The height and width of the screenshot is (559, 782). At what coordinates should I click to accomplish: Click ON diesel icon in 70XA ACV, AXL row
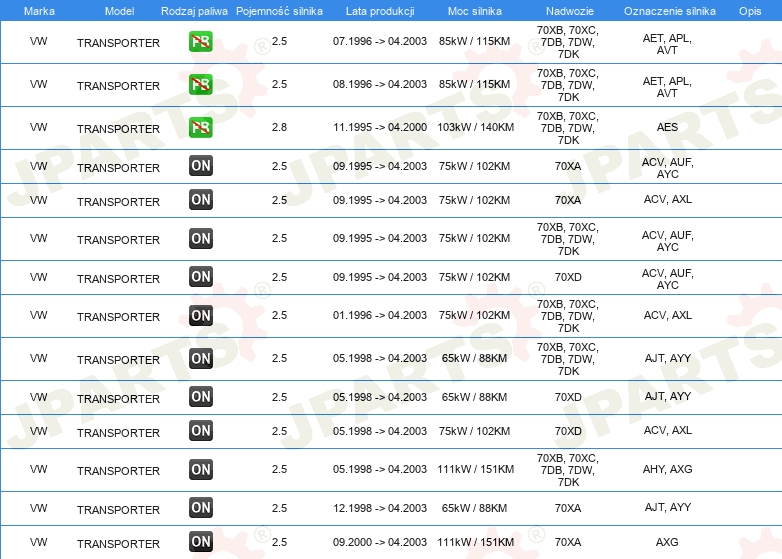click(x=200, y=199)
